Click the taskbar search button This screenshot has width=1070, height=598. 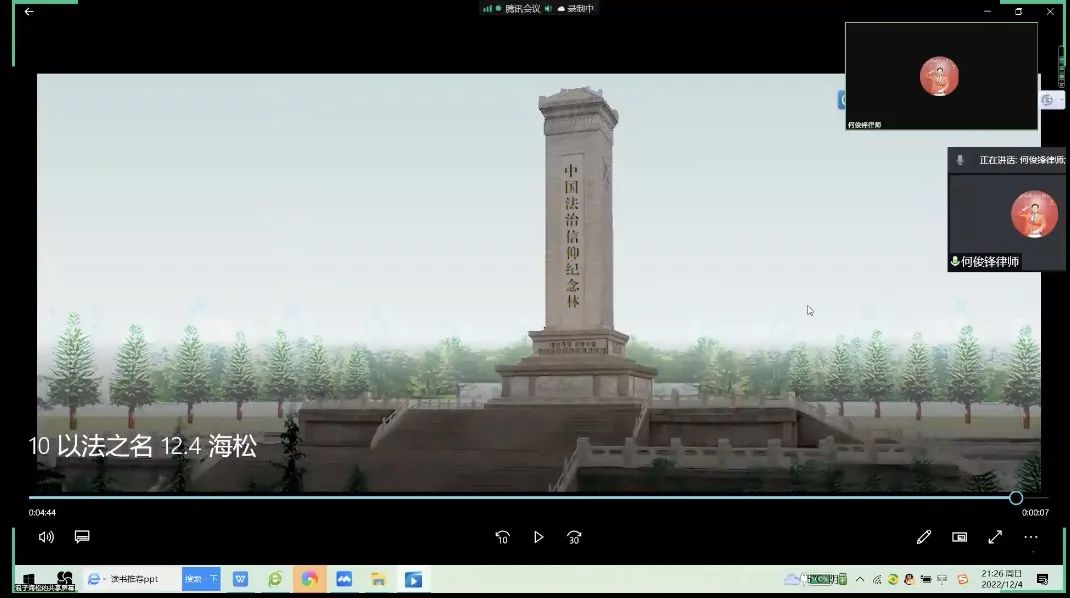(200, 579)
